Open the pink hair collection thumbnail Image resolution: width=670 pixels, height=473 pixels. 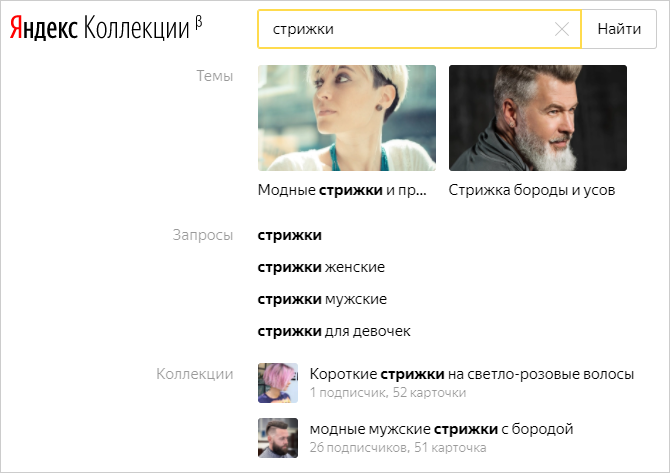point(278,383)
